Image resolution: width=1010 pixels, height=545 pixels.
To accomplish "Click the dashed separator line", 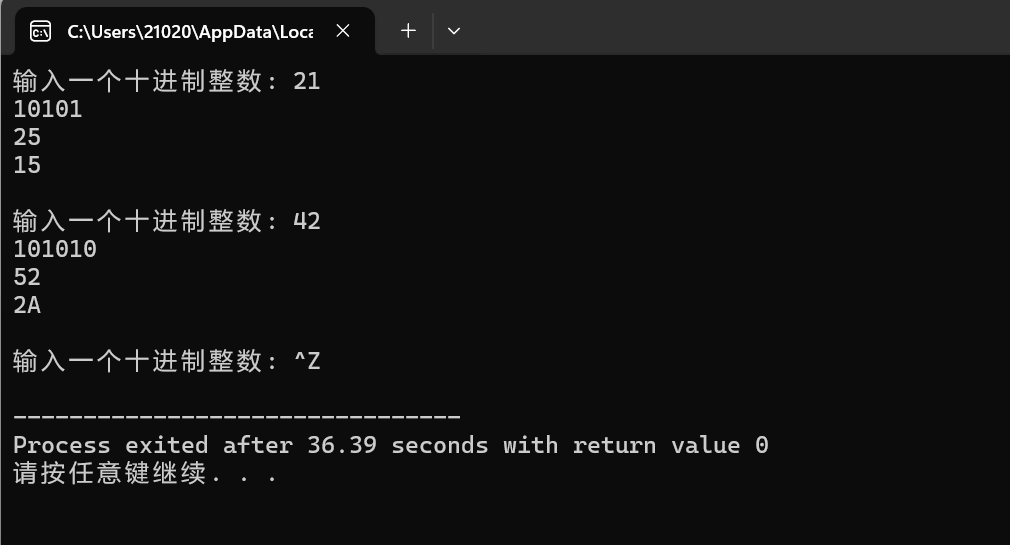I will pyautogui.click(x=237, y=417).
